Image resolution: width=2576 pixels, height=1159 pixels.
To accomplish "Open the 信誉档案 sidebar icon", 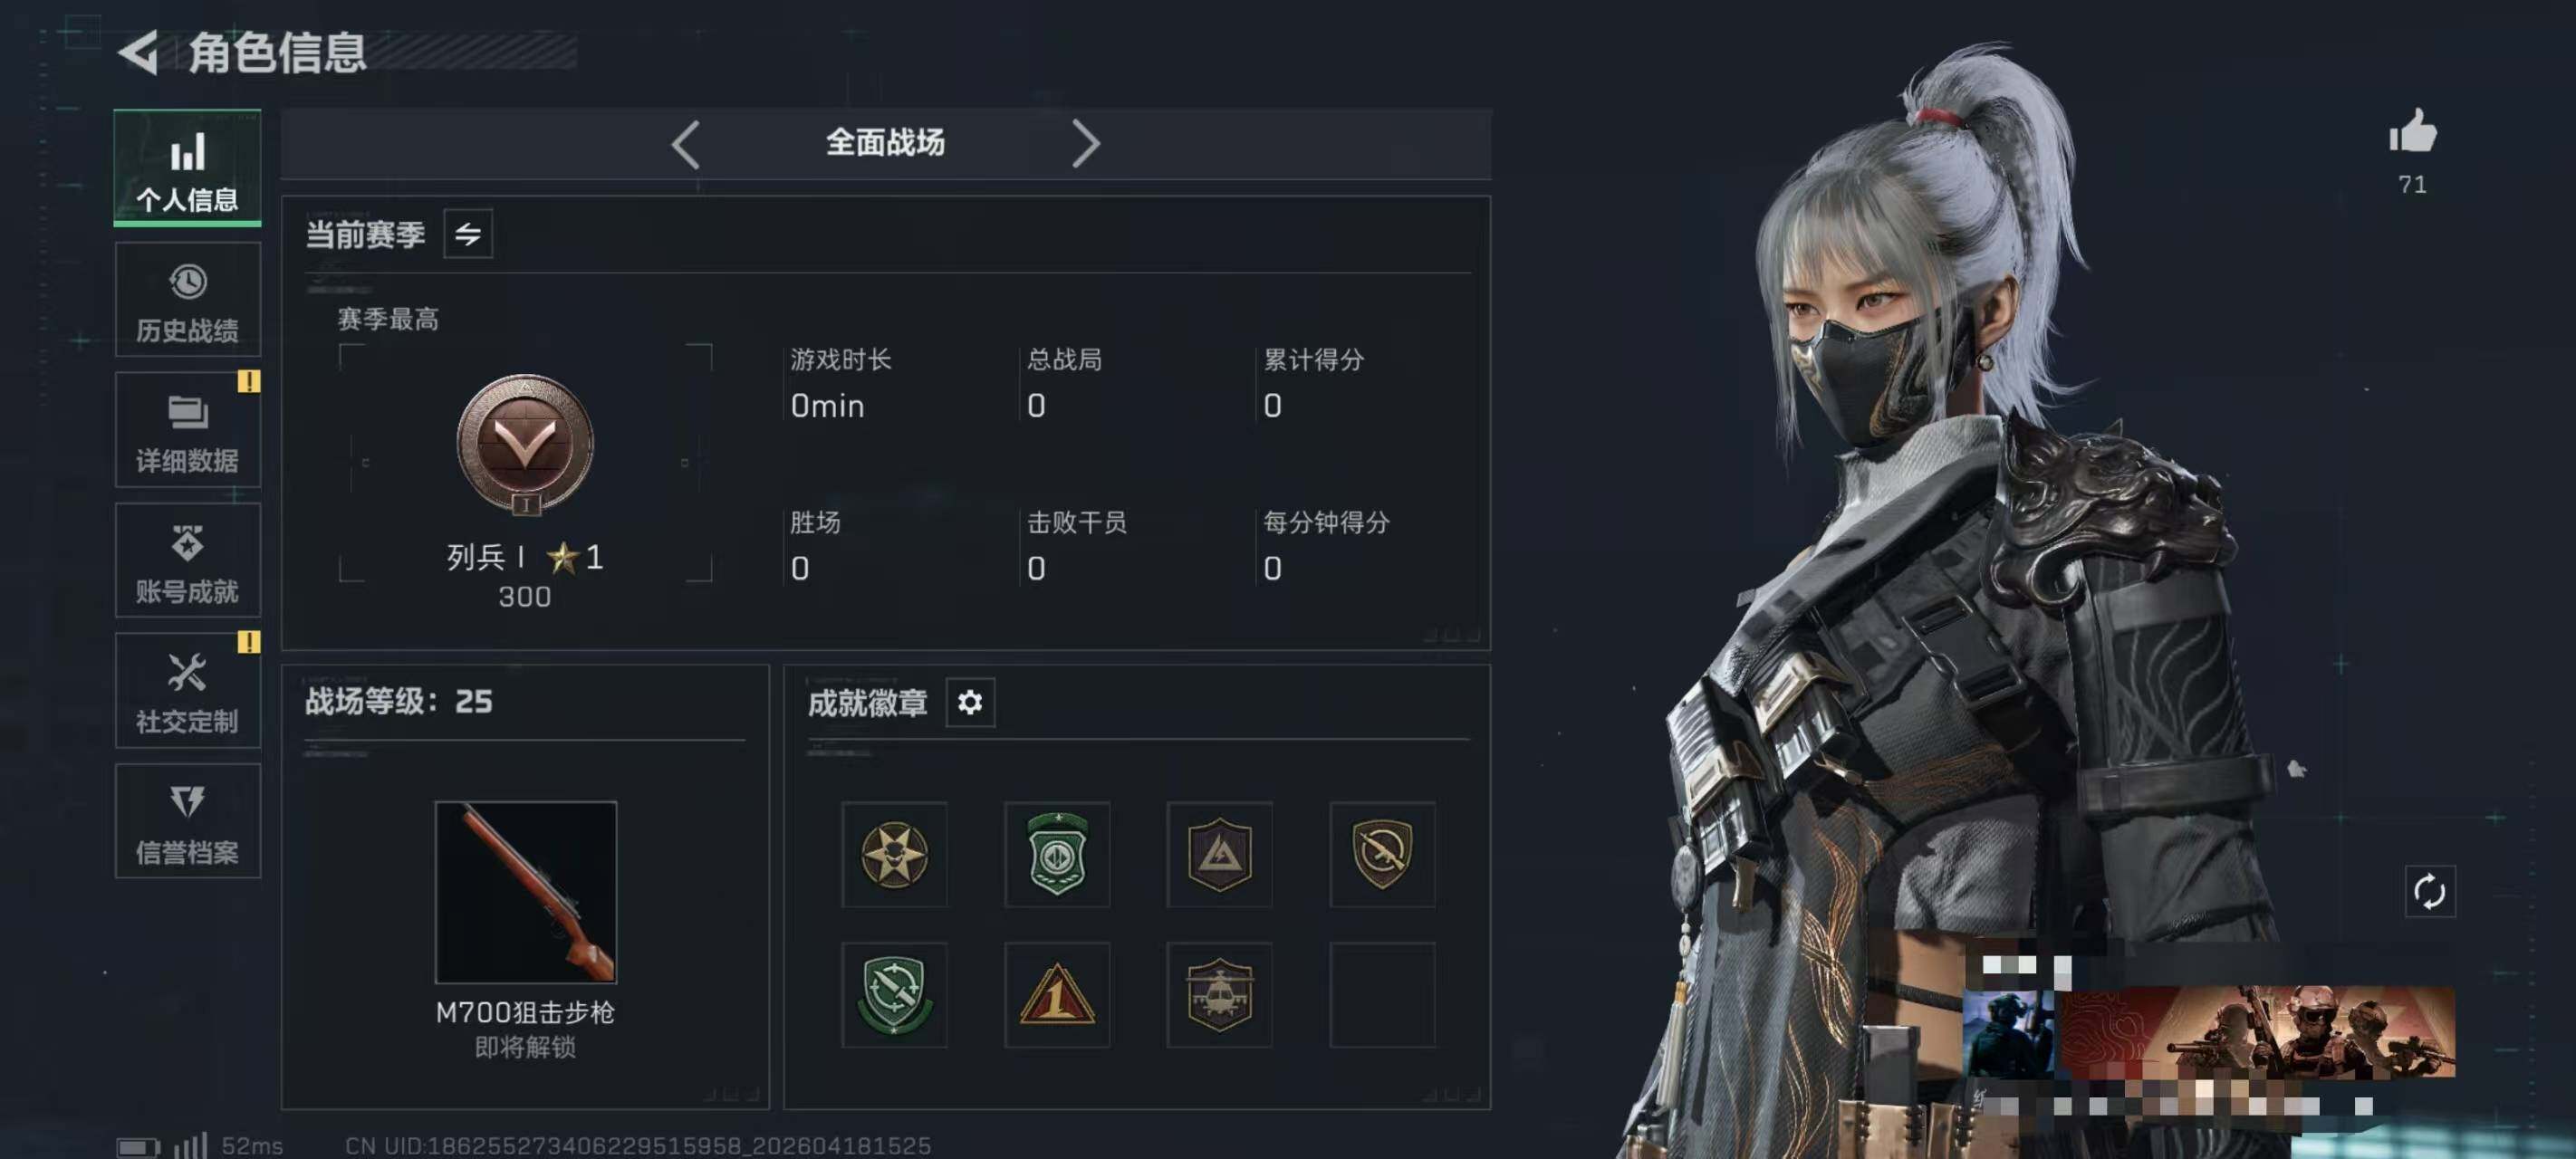I will (187, 802).
